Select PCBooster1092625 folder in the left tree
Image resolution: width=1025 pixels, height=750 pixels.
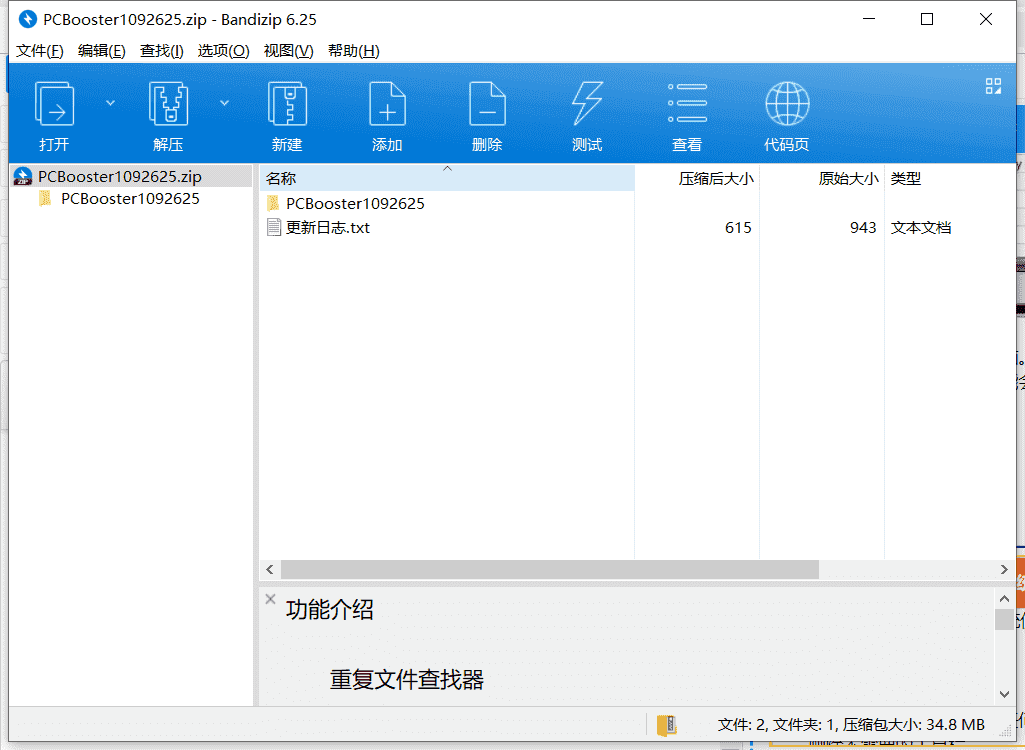point(130,199)
